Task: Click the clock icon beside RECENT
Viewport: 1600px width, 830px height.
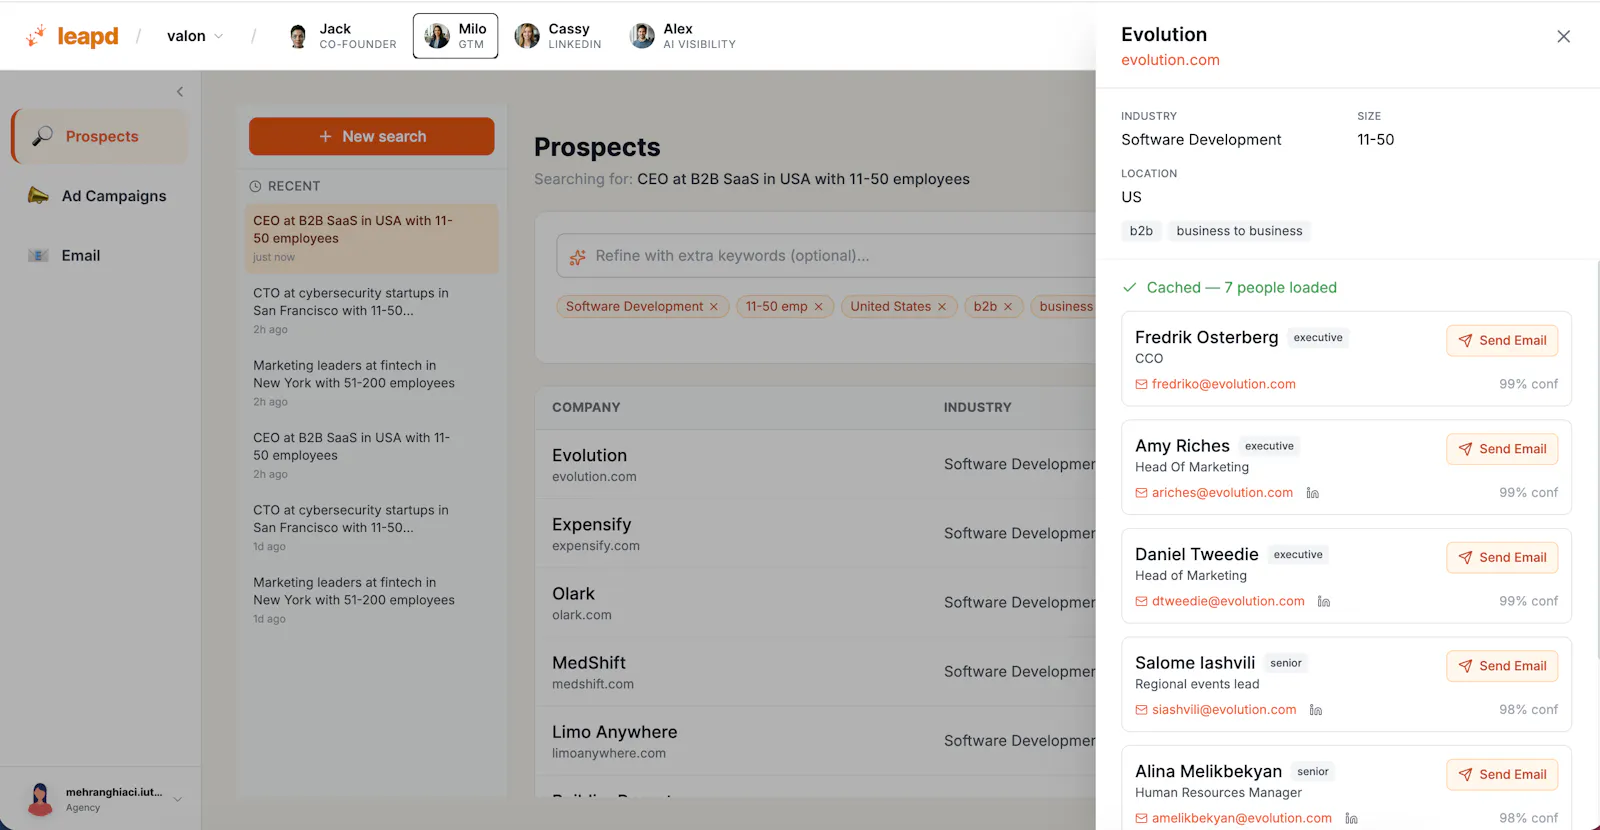Action: point(255,186)
